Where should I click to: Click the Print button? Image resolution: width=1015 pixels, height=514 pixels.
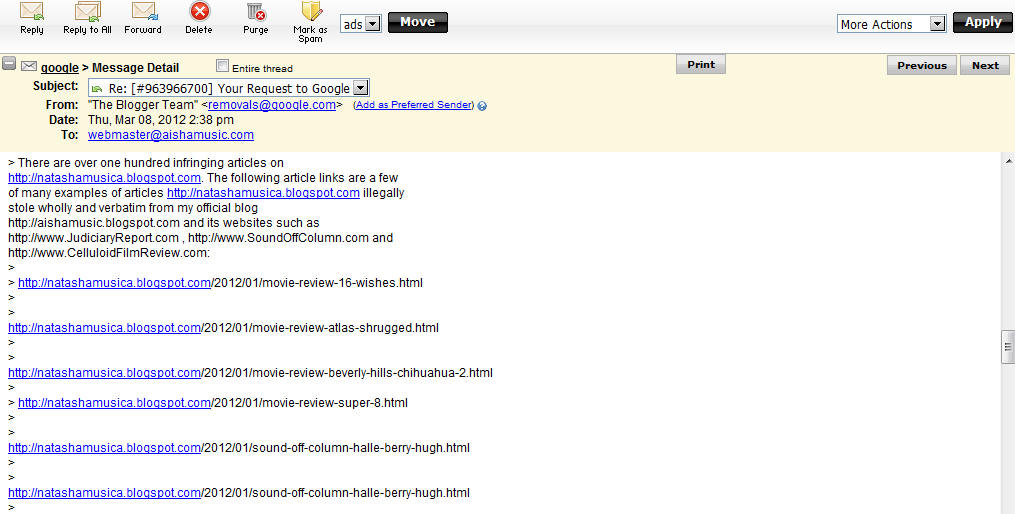(x=701, y=65)
